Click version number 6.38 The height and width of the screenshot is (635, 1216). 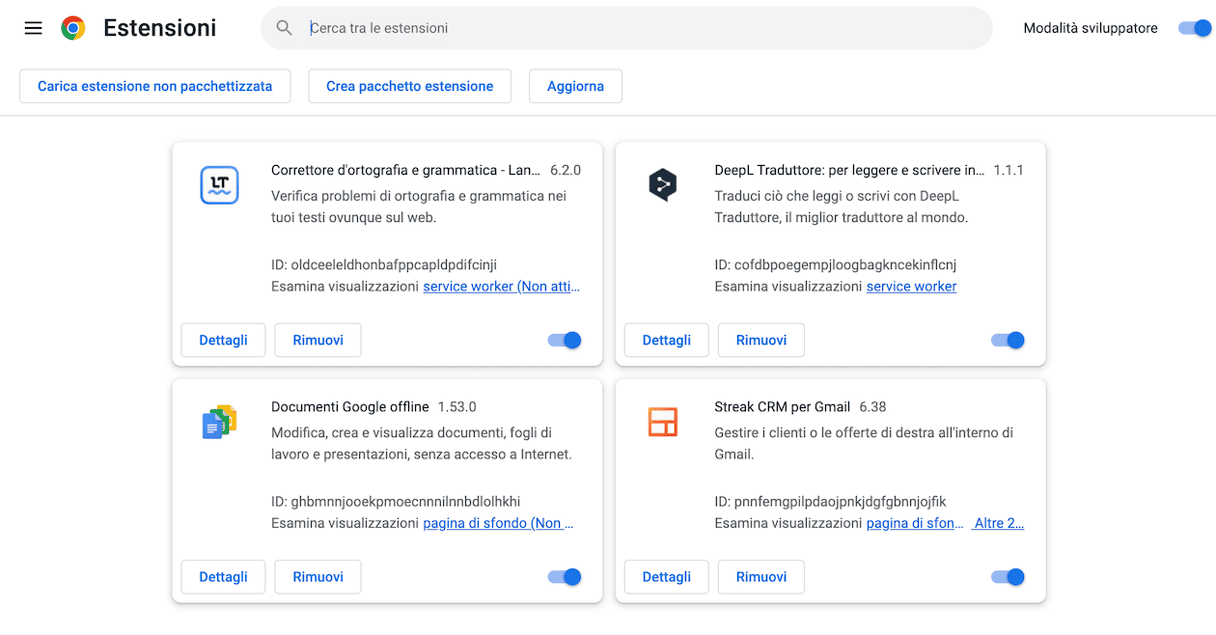(x=873, y=407)
